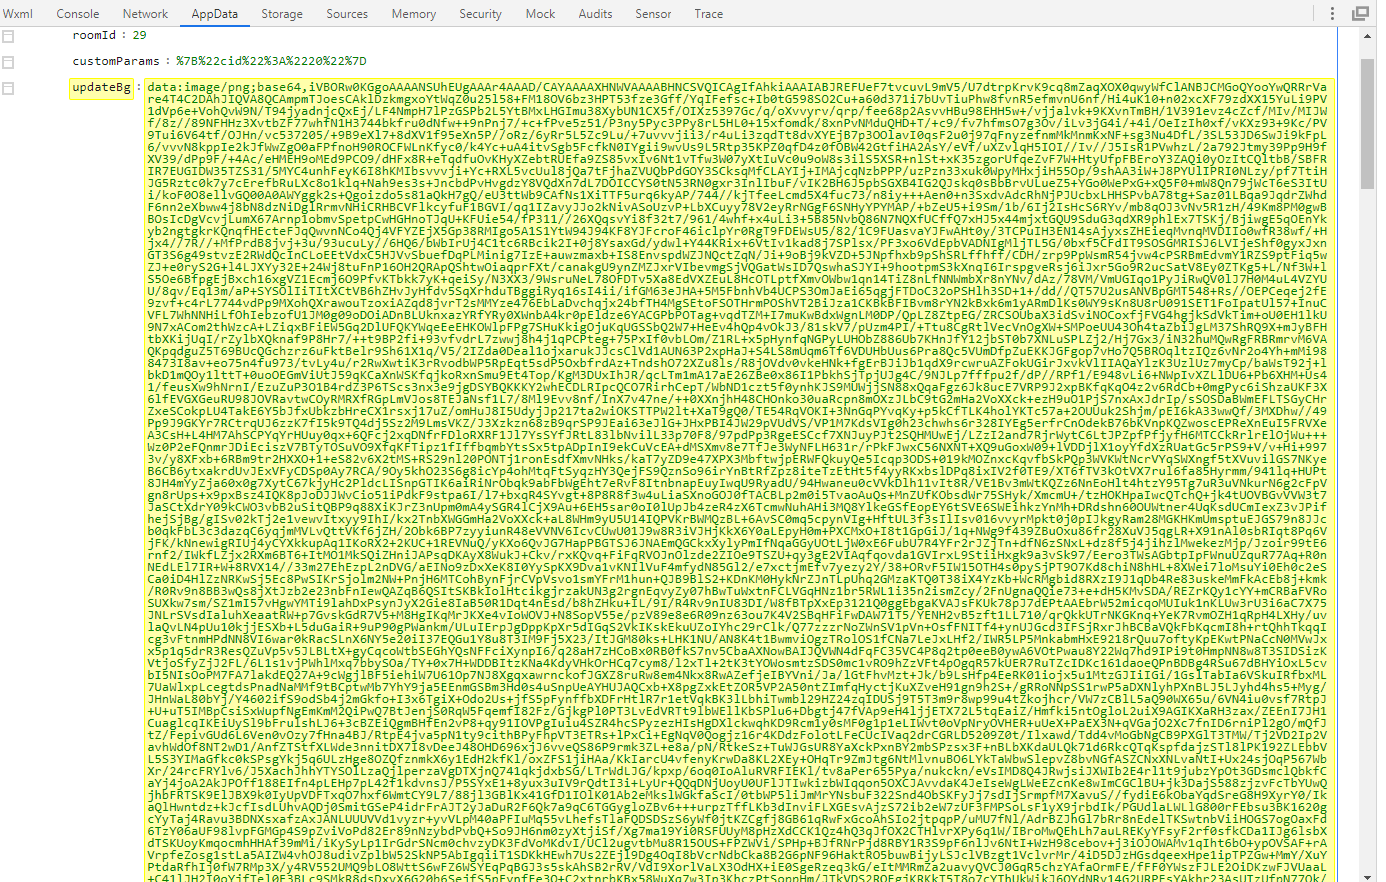Click the scrollbar up arrow
This screenshot has width=1386, height=882.
pyautogui.click(x=1367, y=34)
